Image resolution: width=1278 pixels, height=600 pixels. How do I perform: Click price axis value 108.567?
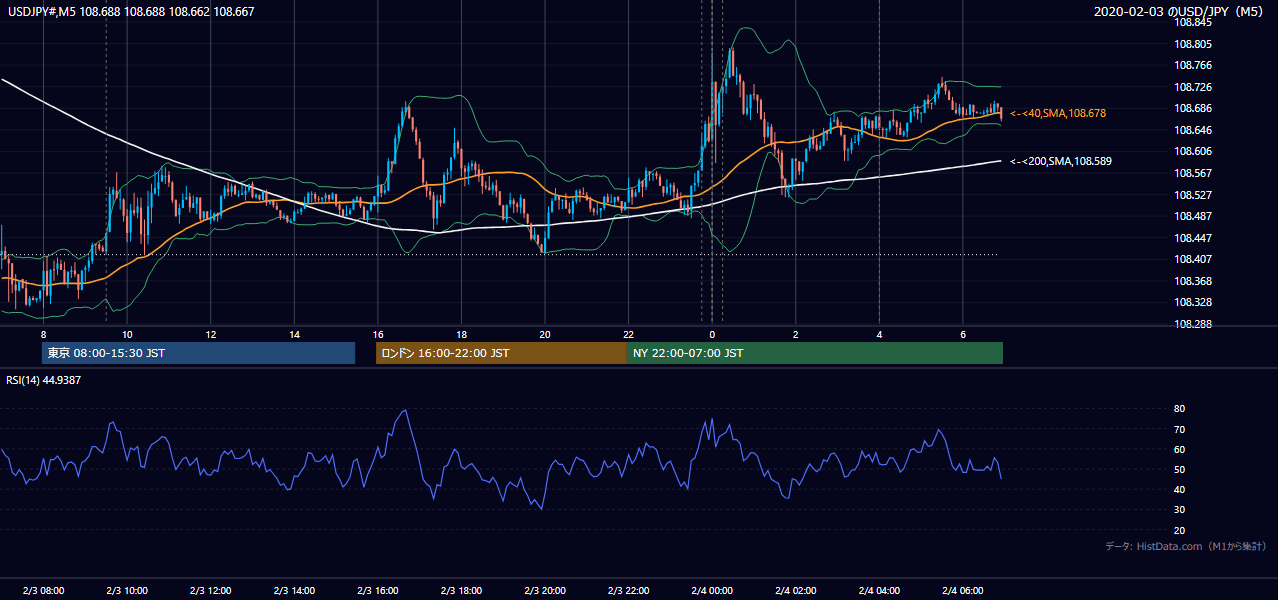(1192, 173)
